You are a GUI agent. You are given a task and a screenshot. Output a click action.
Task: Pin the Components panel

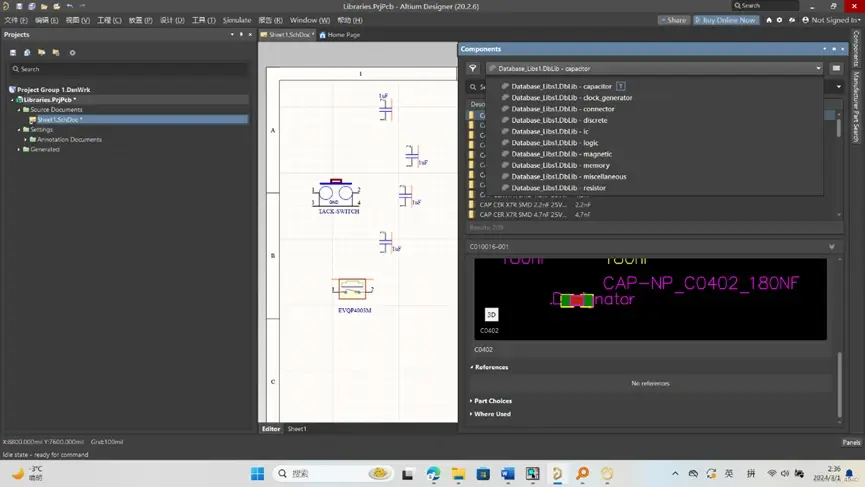(x=834, y=49)
